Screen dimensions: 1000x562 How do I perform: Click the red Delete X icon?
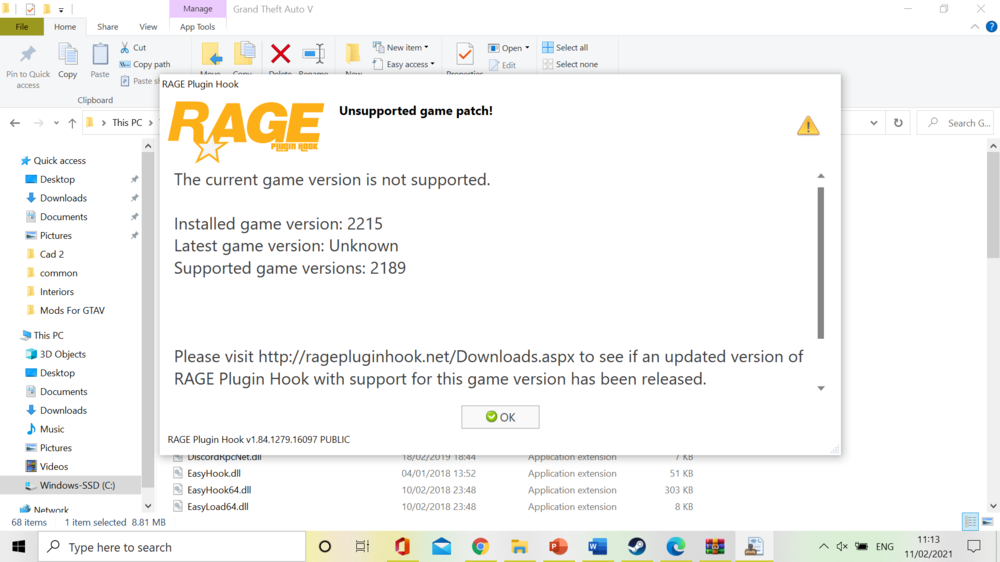point(280,54)
